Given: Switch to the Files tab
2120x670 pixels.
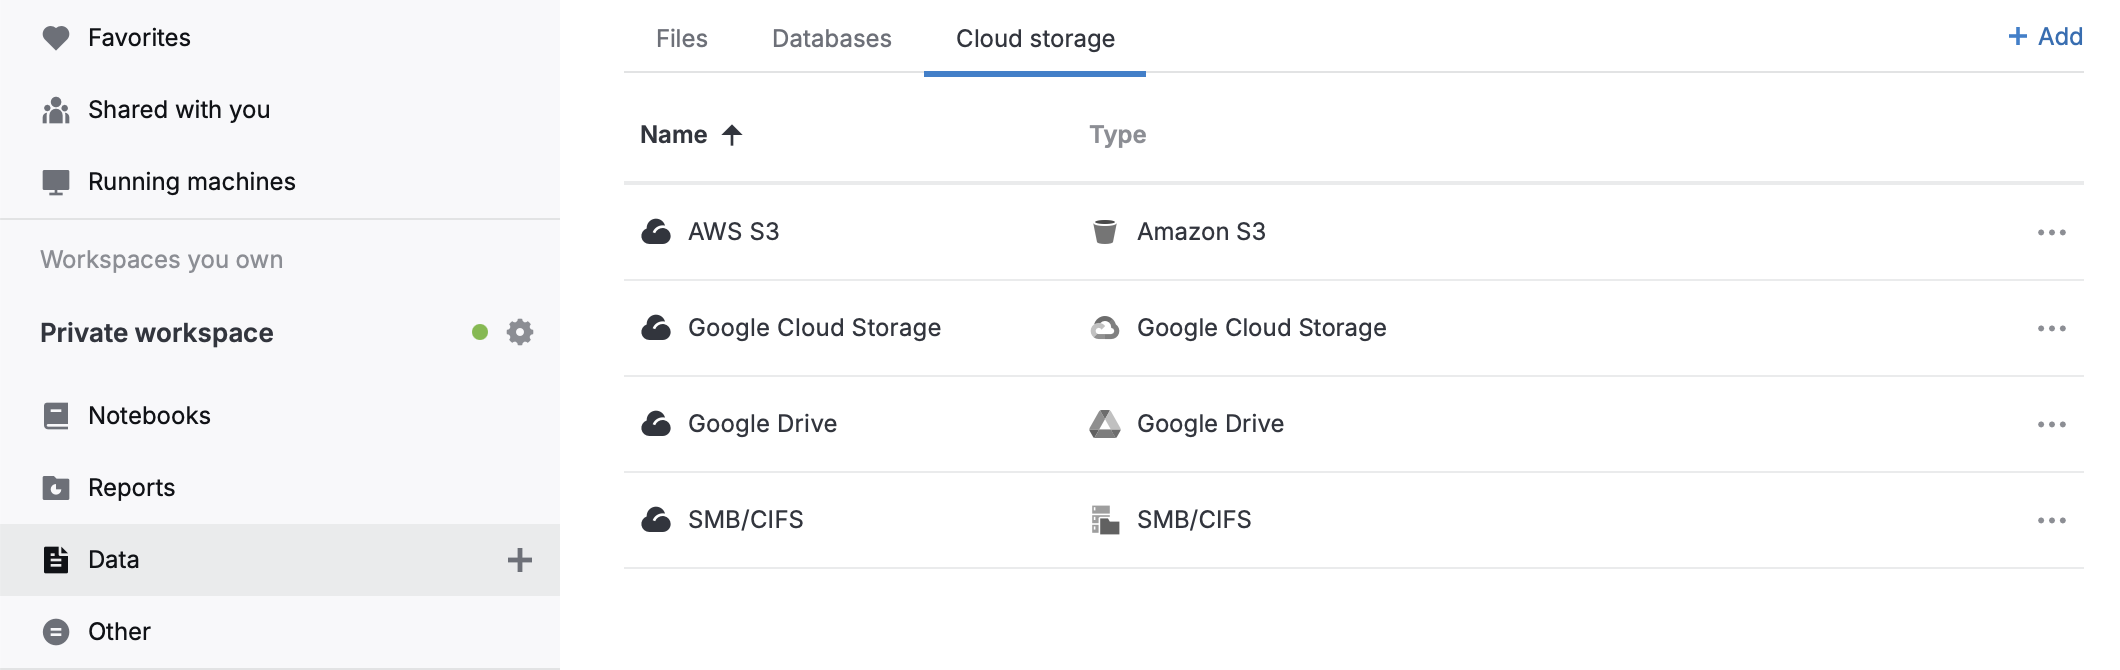Looking at the screenshot, I should 681,39.
